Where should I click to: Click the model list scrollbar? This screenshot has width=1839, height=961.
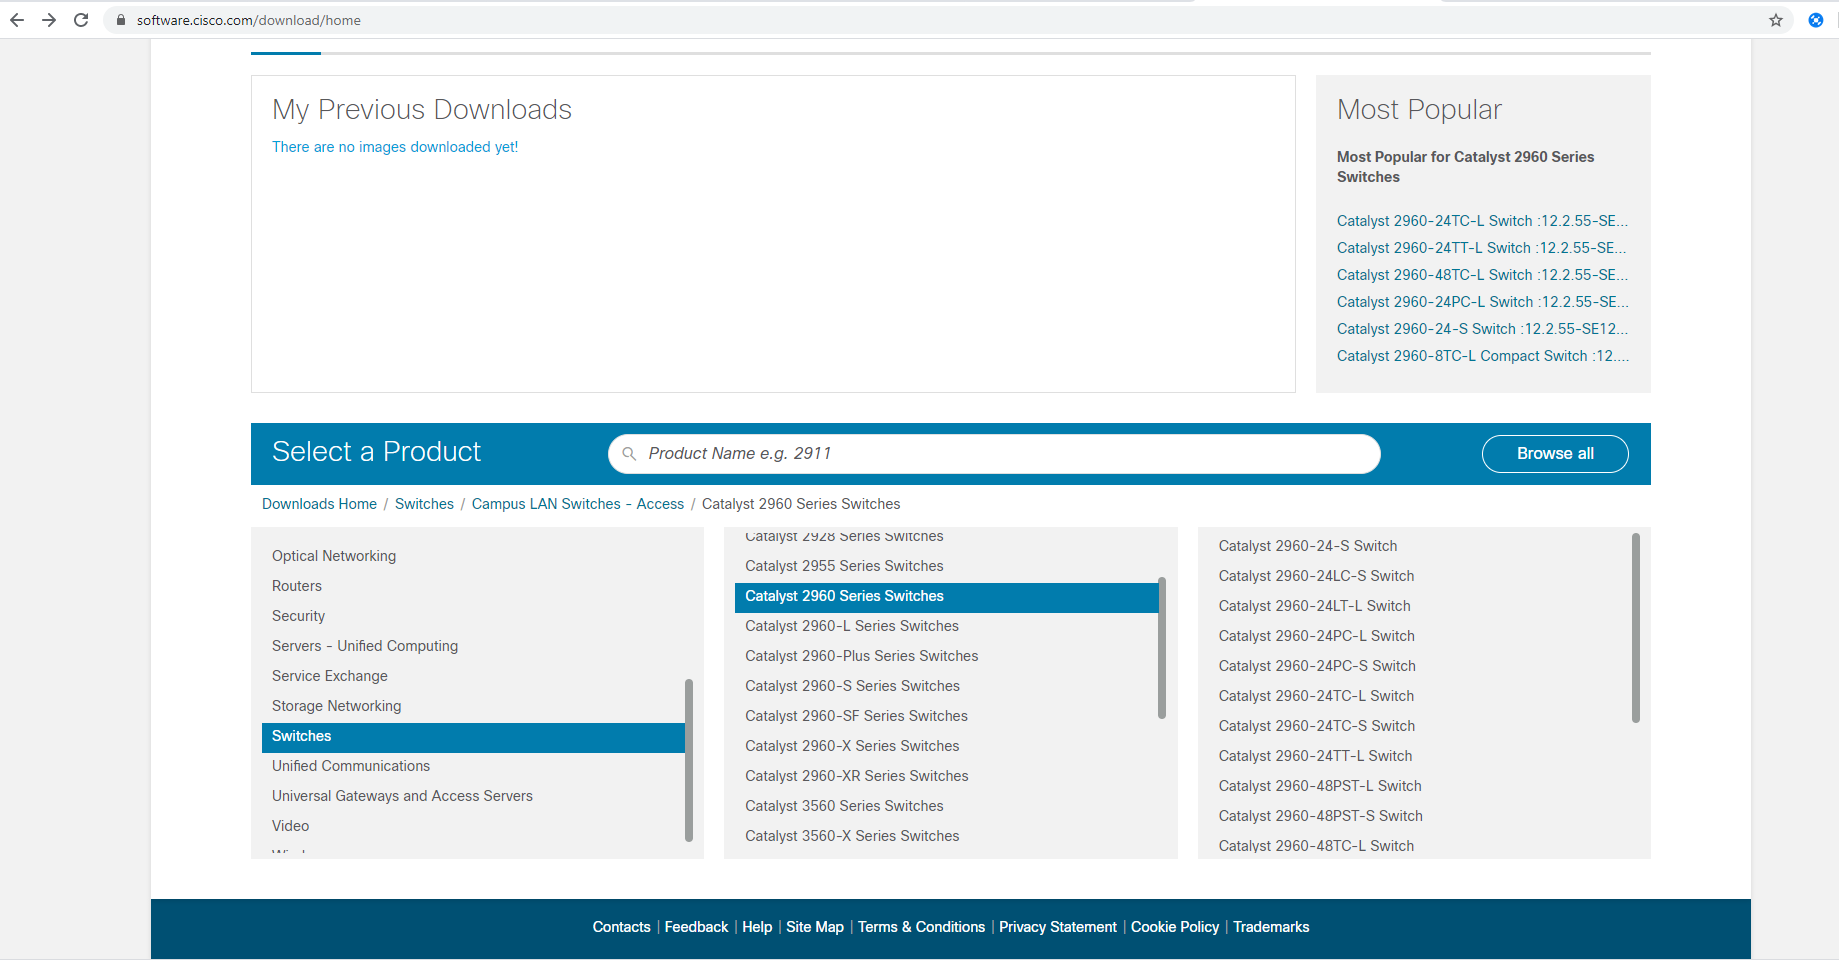(1636, 628)
